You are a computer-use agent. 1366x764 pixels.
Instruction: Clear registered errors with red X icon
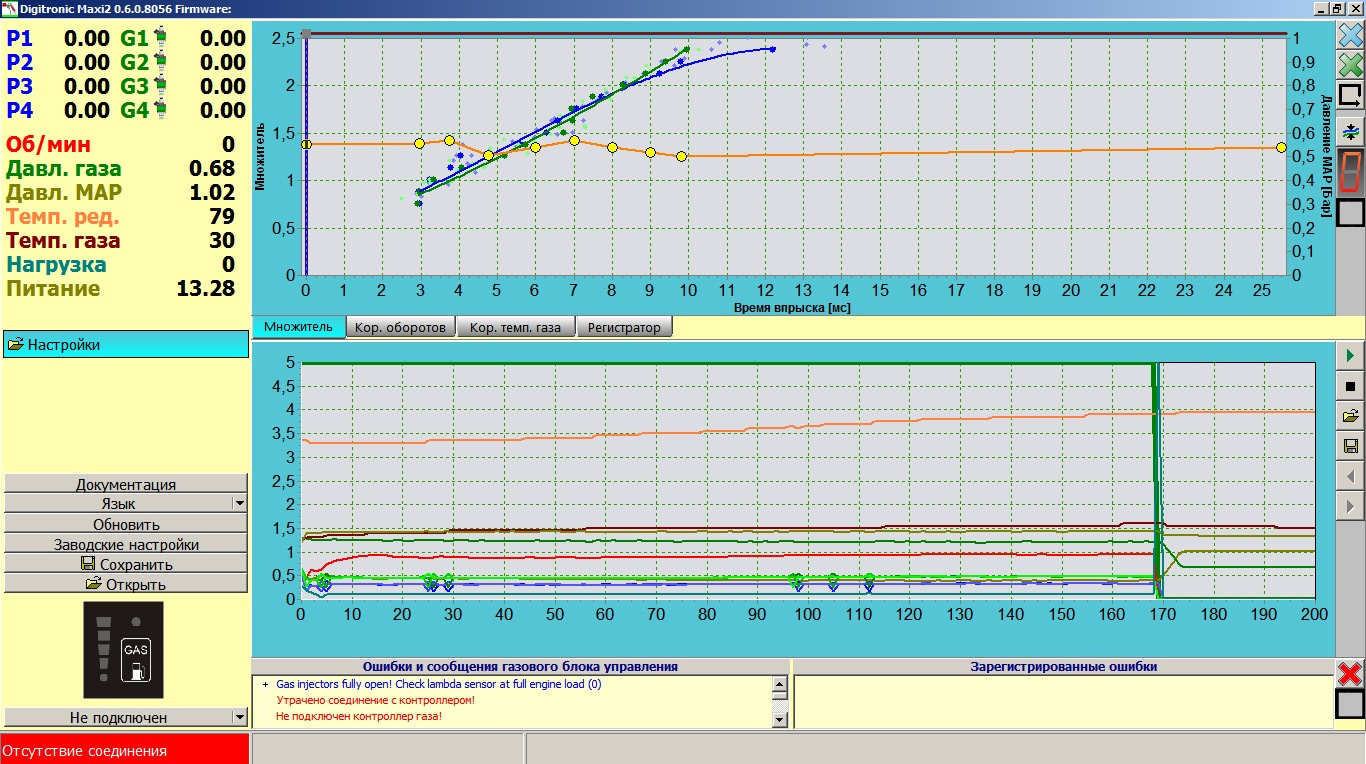tap(1350, 673)
